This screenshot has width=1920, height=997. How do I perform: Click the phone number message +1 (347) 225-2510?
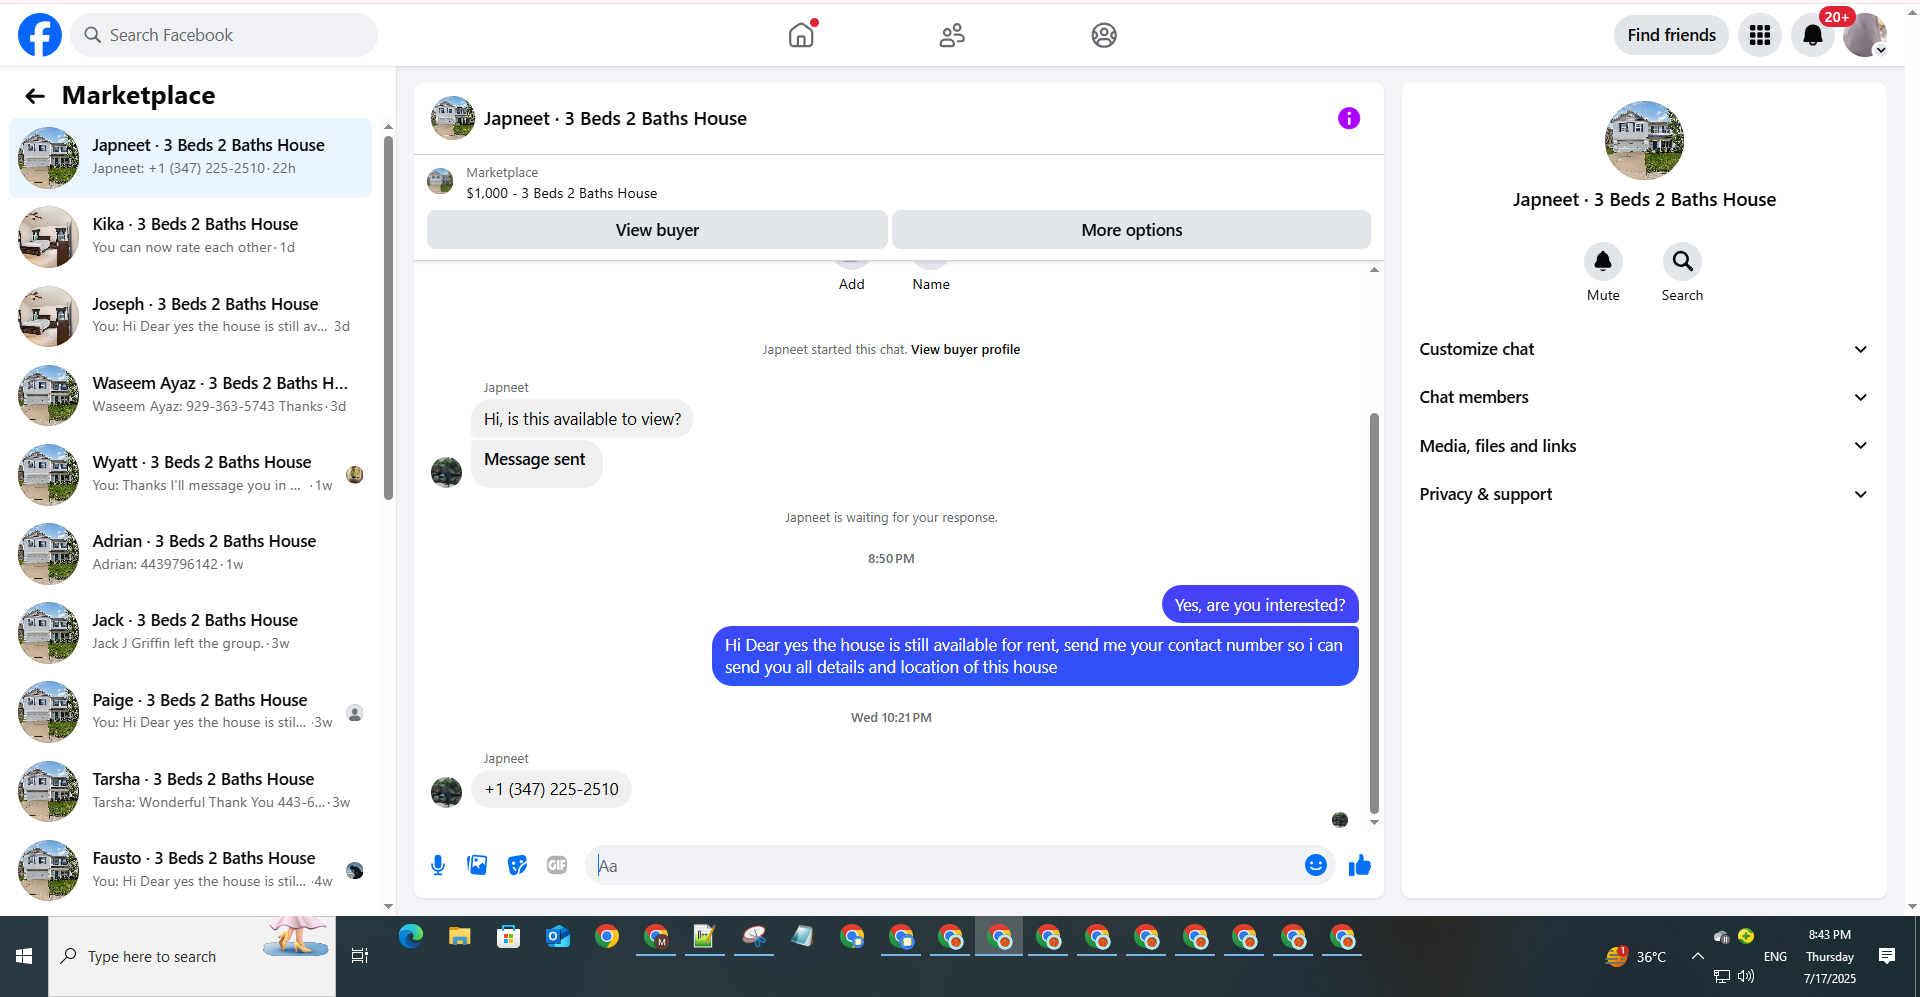(x=551, y=789)
